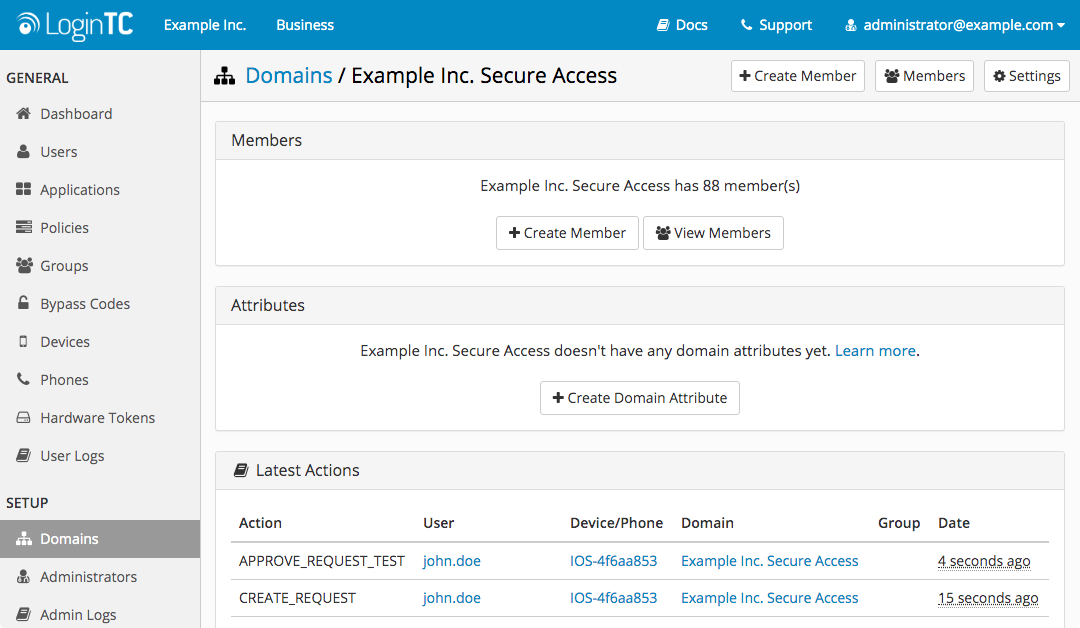Go to the Phones page

[x=64, y=379]
